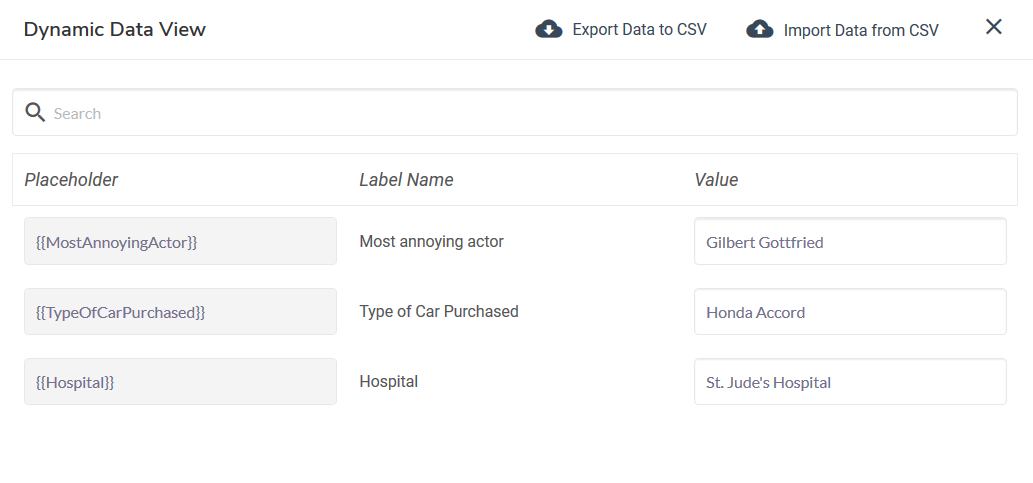Click the cloud download icon for export
Viewport: 1033px width, 483px height.
pyautogui.click(x=549, y=29)
